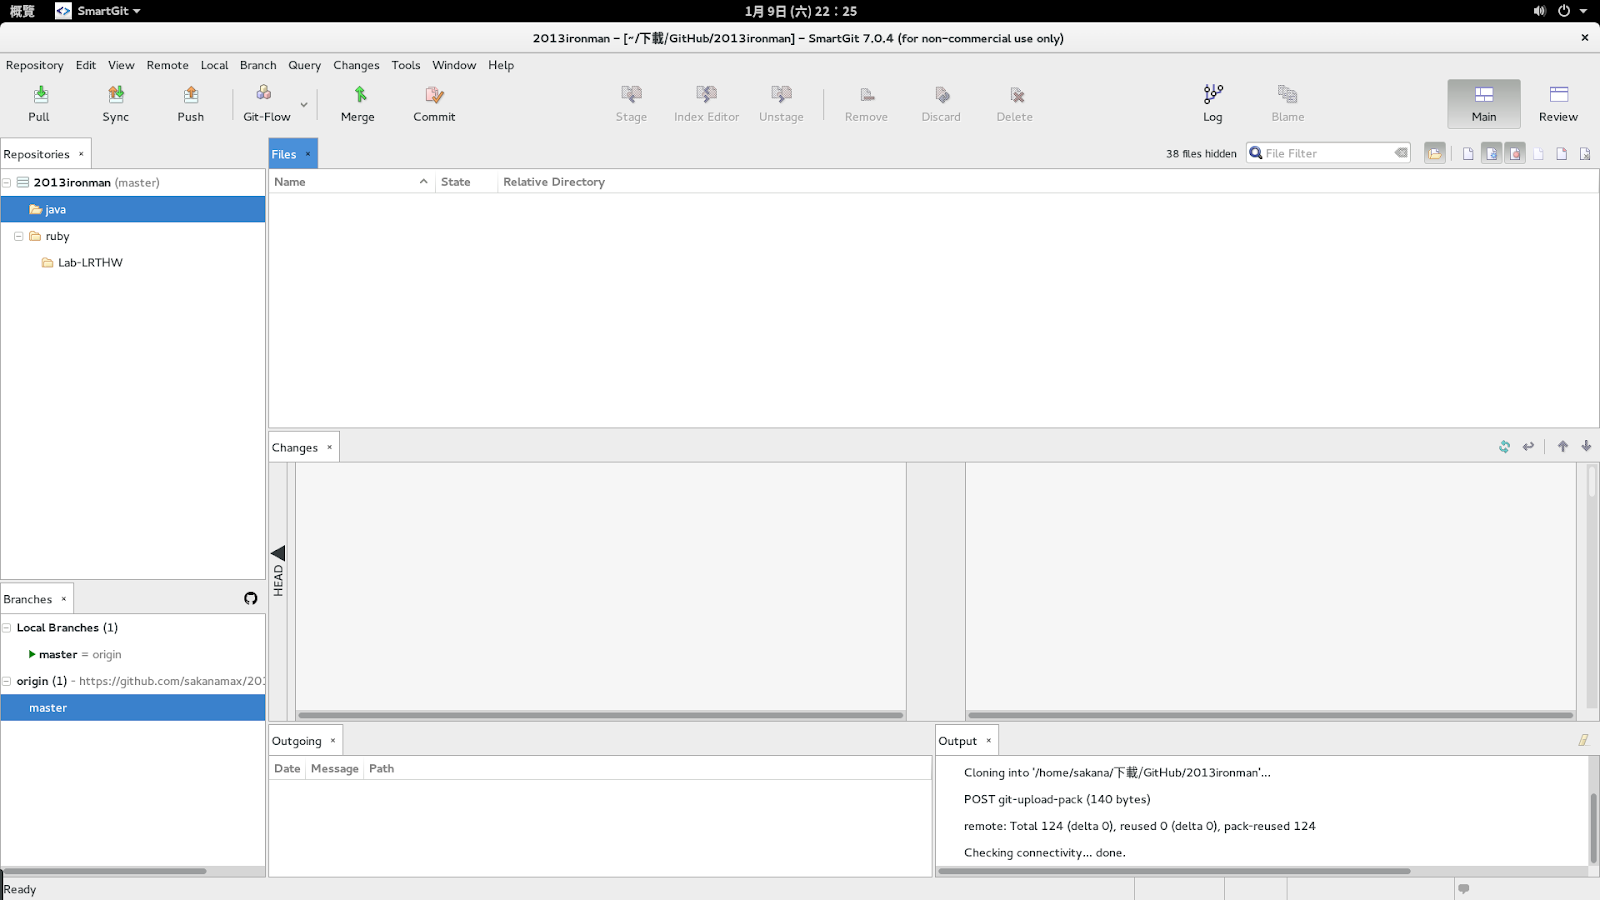Image resolution: width=1600 pixels, height=900 pixels.
Task: Open the Git-Flow dropdown arrow
Action: (304, 104)
